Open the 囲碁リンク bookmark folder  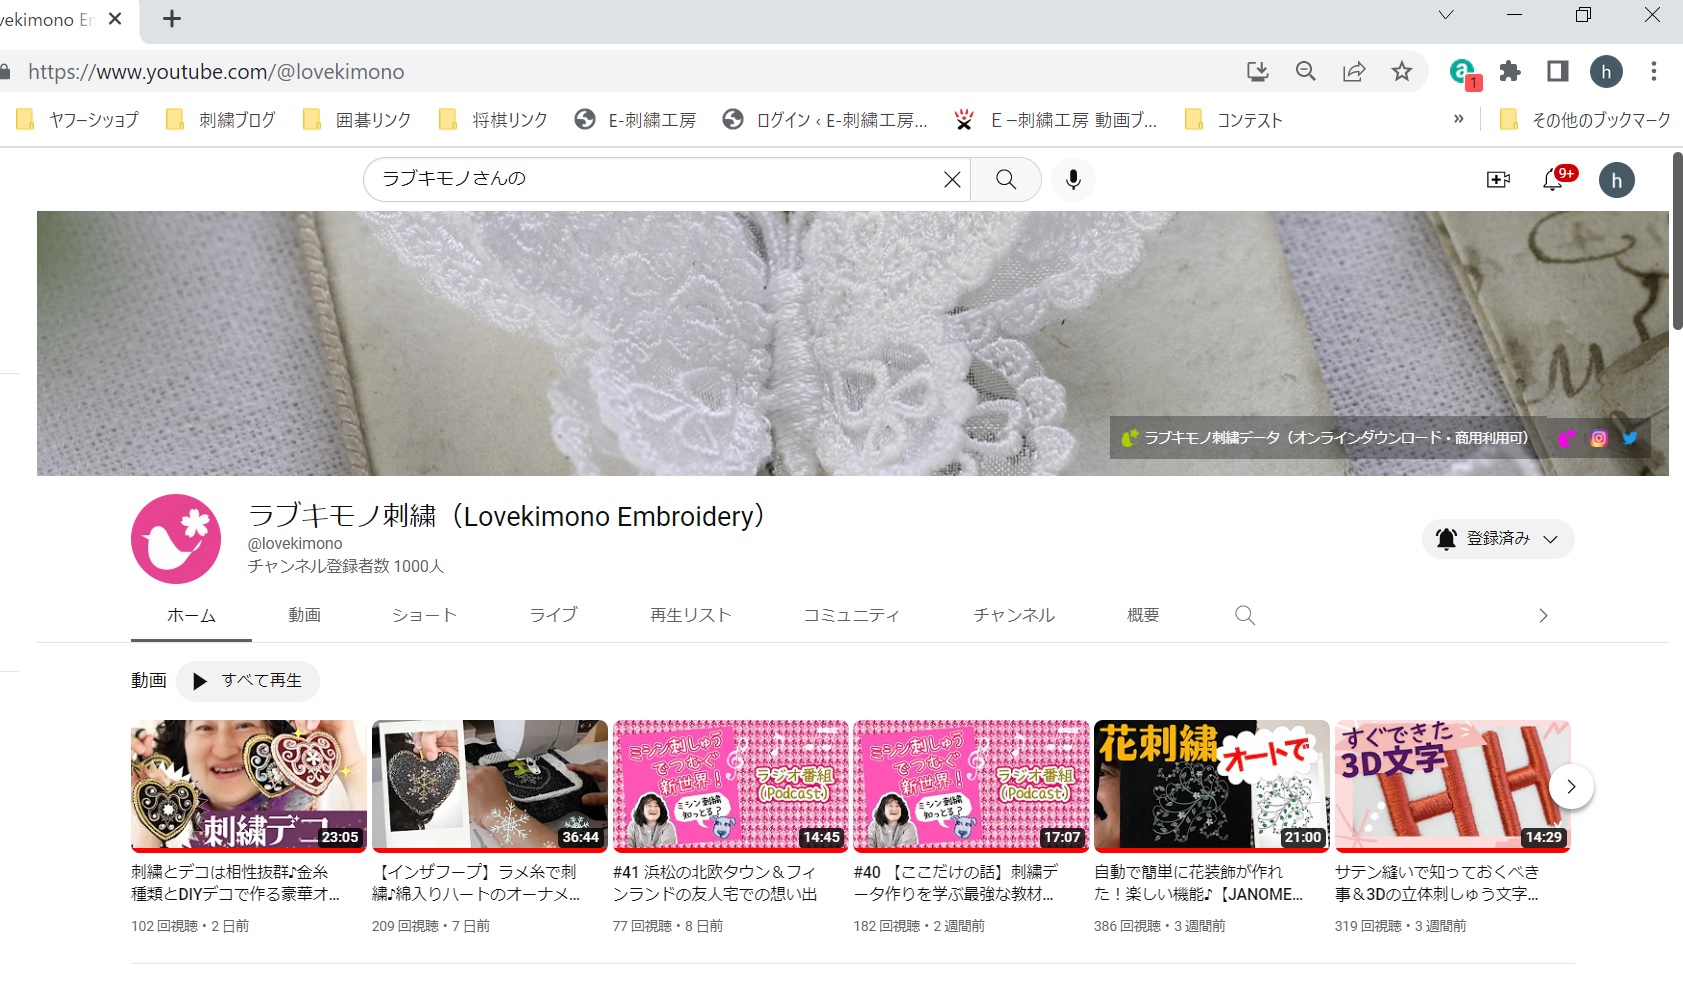[x=357, y=120]
